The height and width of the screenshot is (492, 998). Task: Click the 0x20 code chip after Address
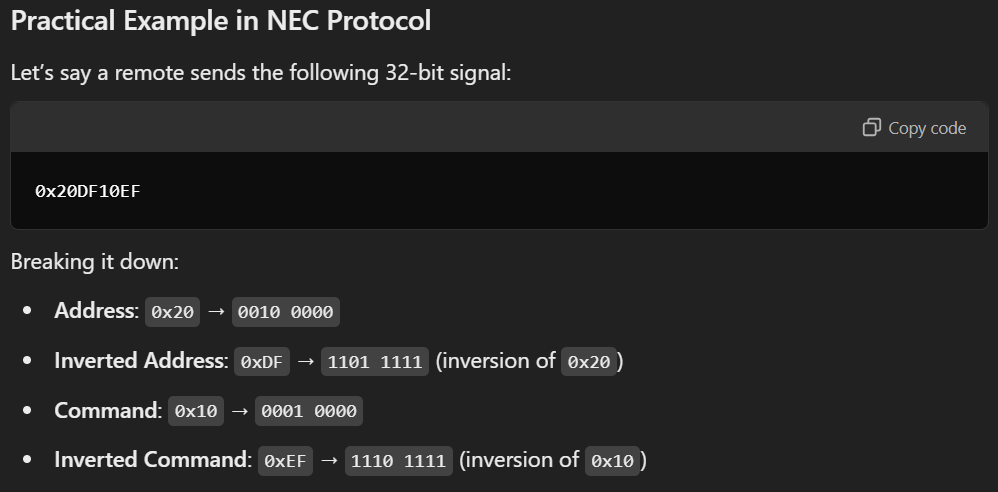tap(172, 312)
